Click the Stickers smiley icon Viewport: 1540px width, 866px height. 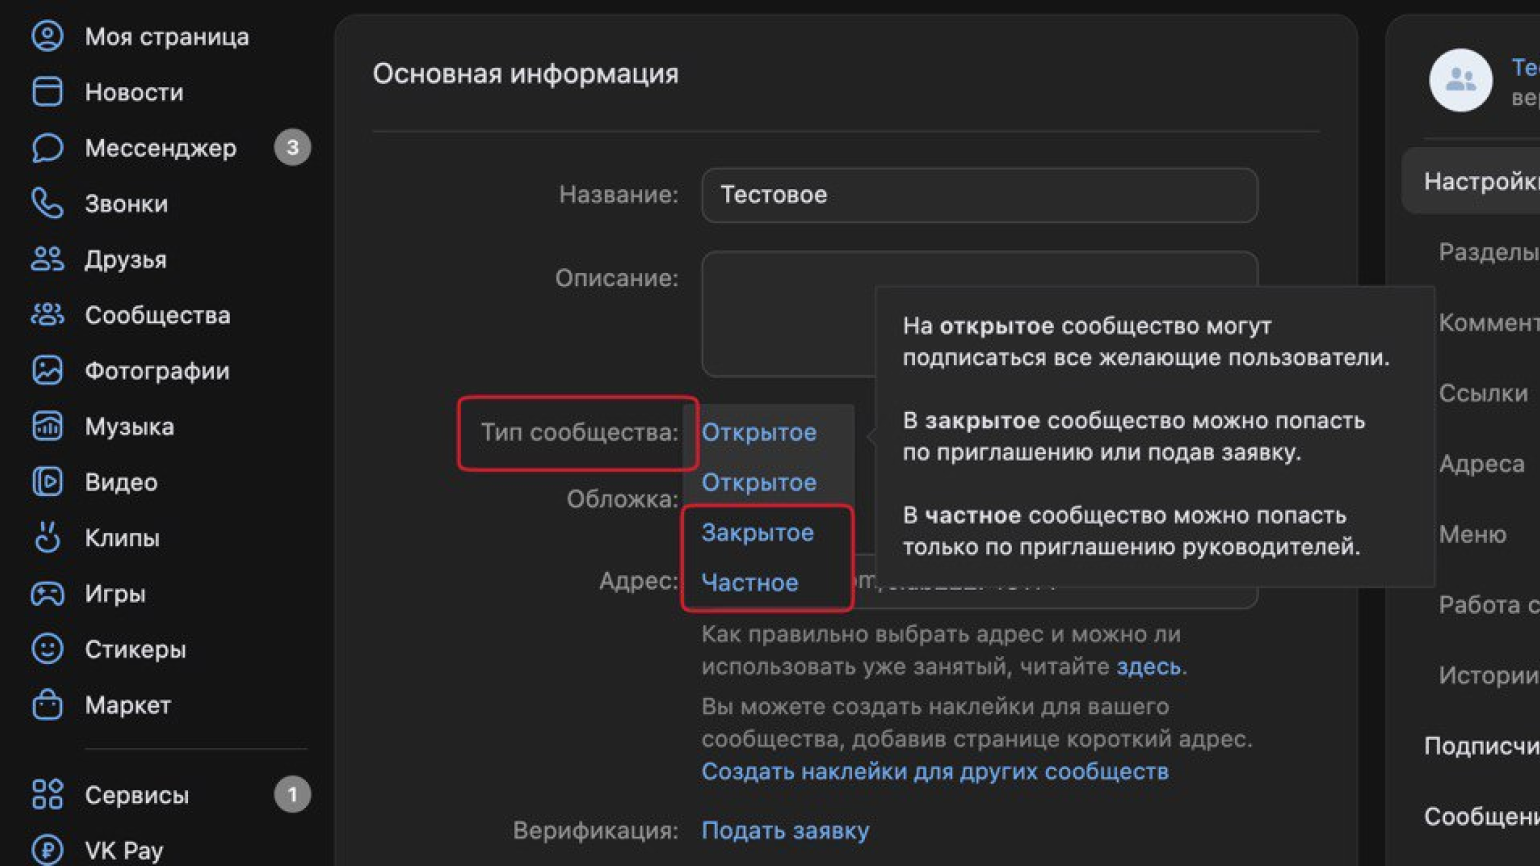point(47,649)
